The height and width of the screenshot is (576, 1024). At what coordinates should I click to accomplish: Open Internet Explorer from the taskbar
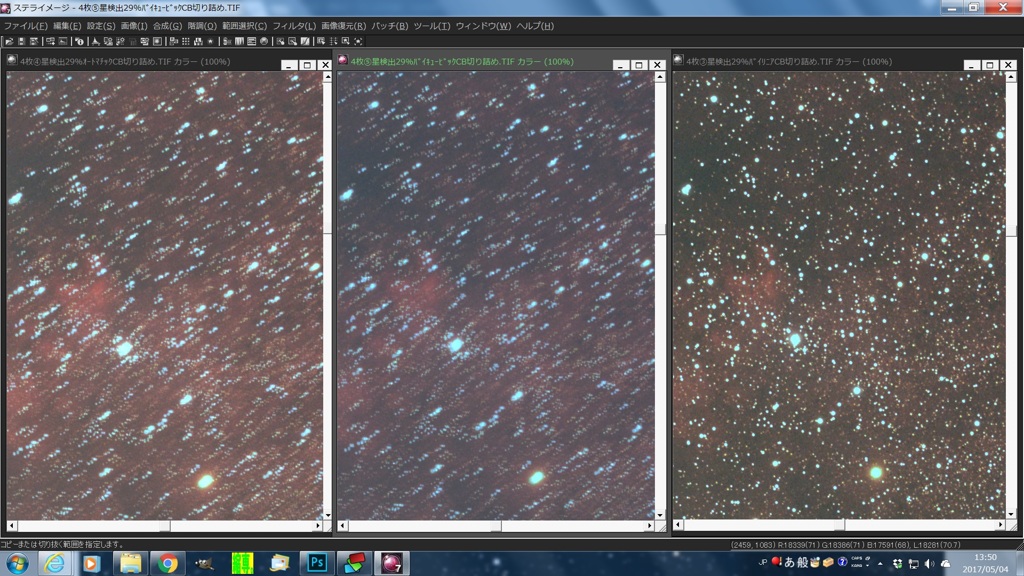pyautogui.click(x=55, y=563)
